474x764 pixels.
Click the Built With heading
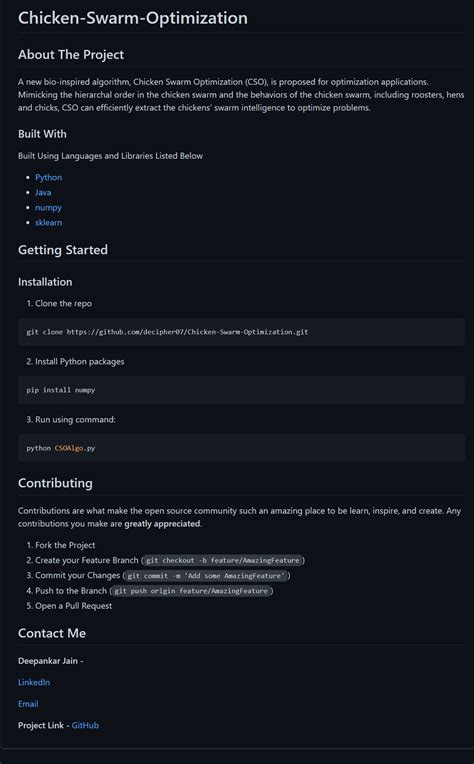coord(42,134)
